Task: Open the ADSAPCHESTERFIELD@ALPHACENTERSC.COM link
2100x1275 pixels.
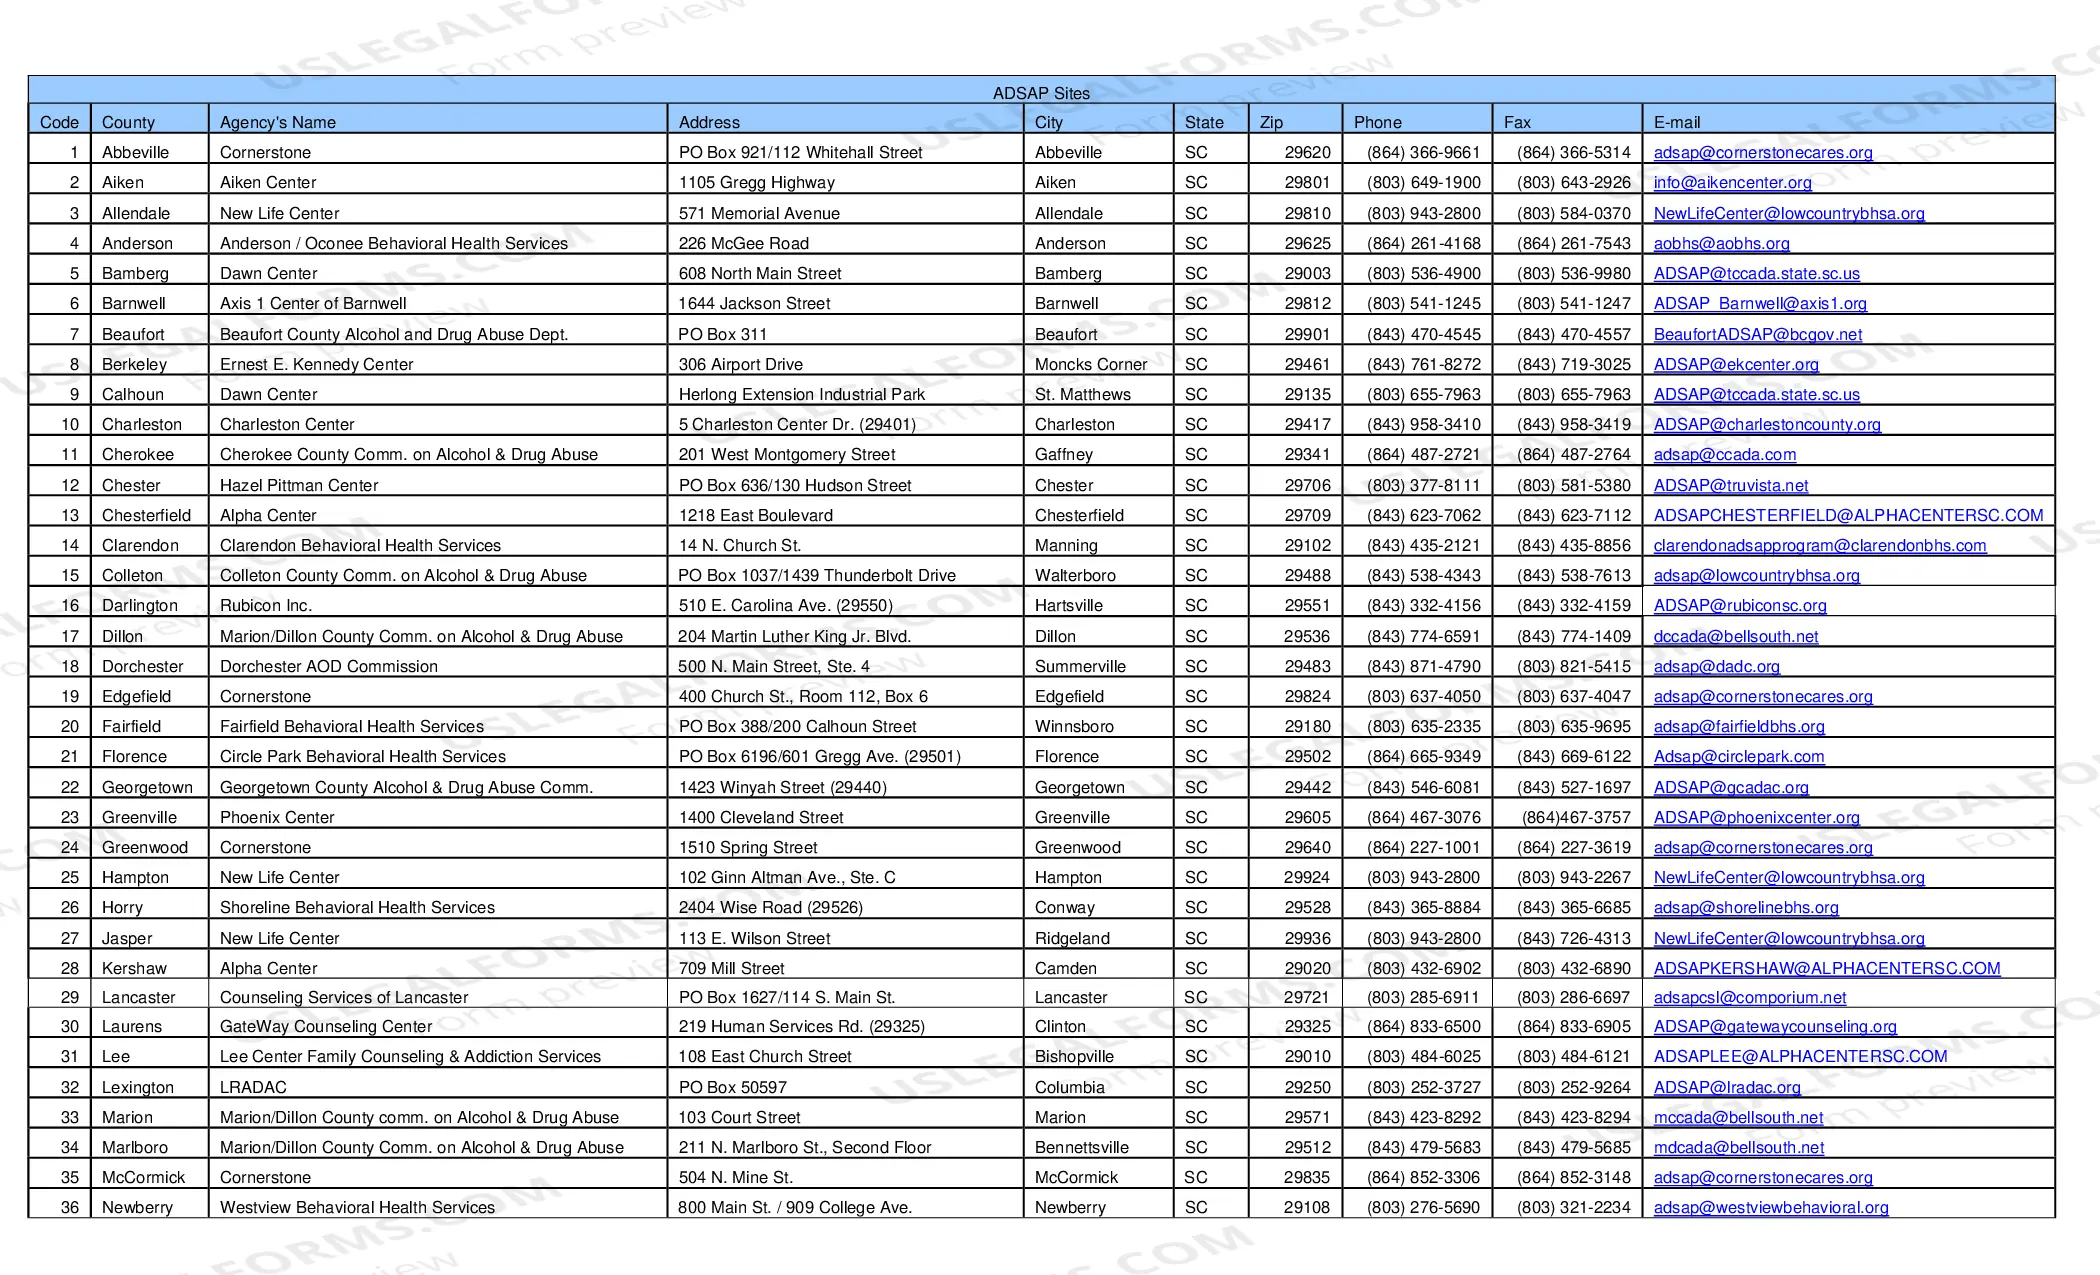Action: [x=1848, y=515]
